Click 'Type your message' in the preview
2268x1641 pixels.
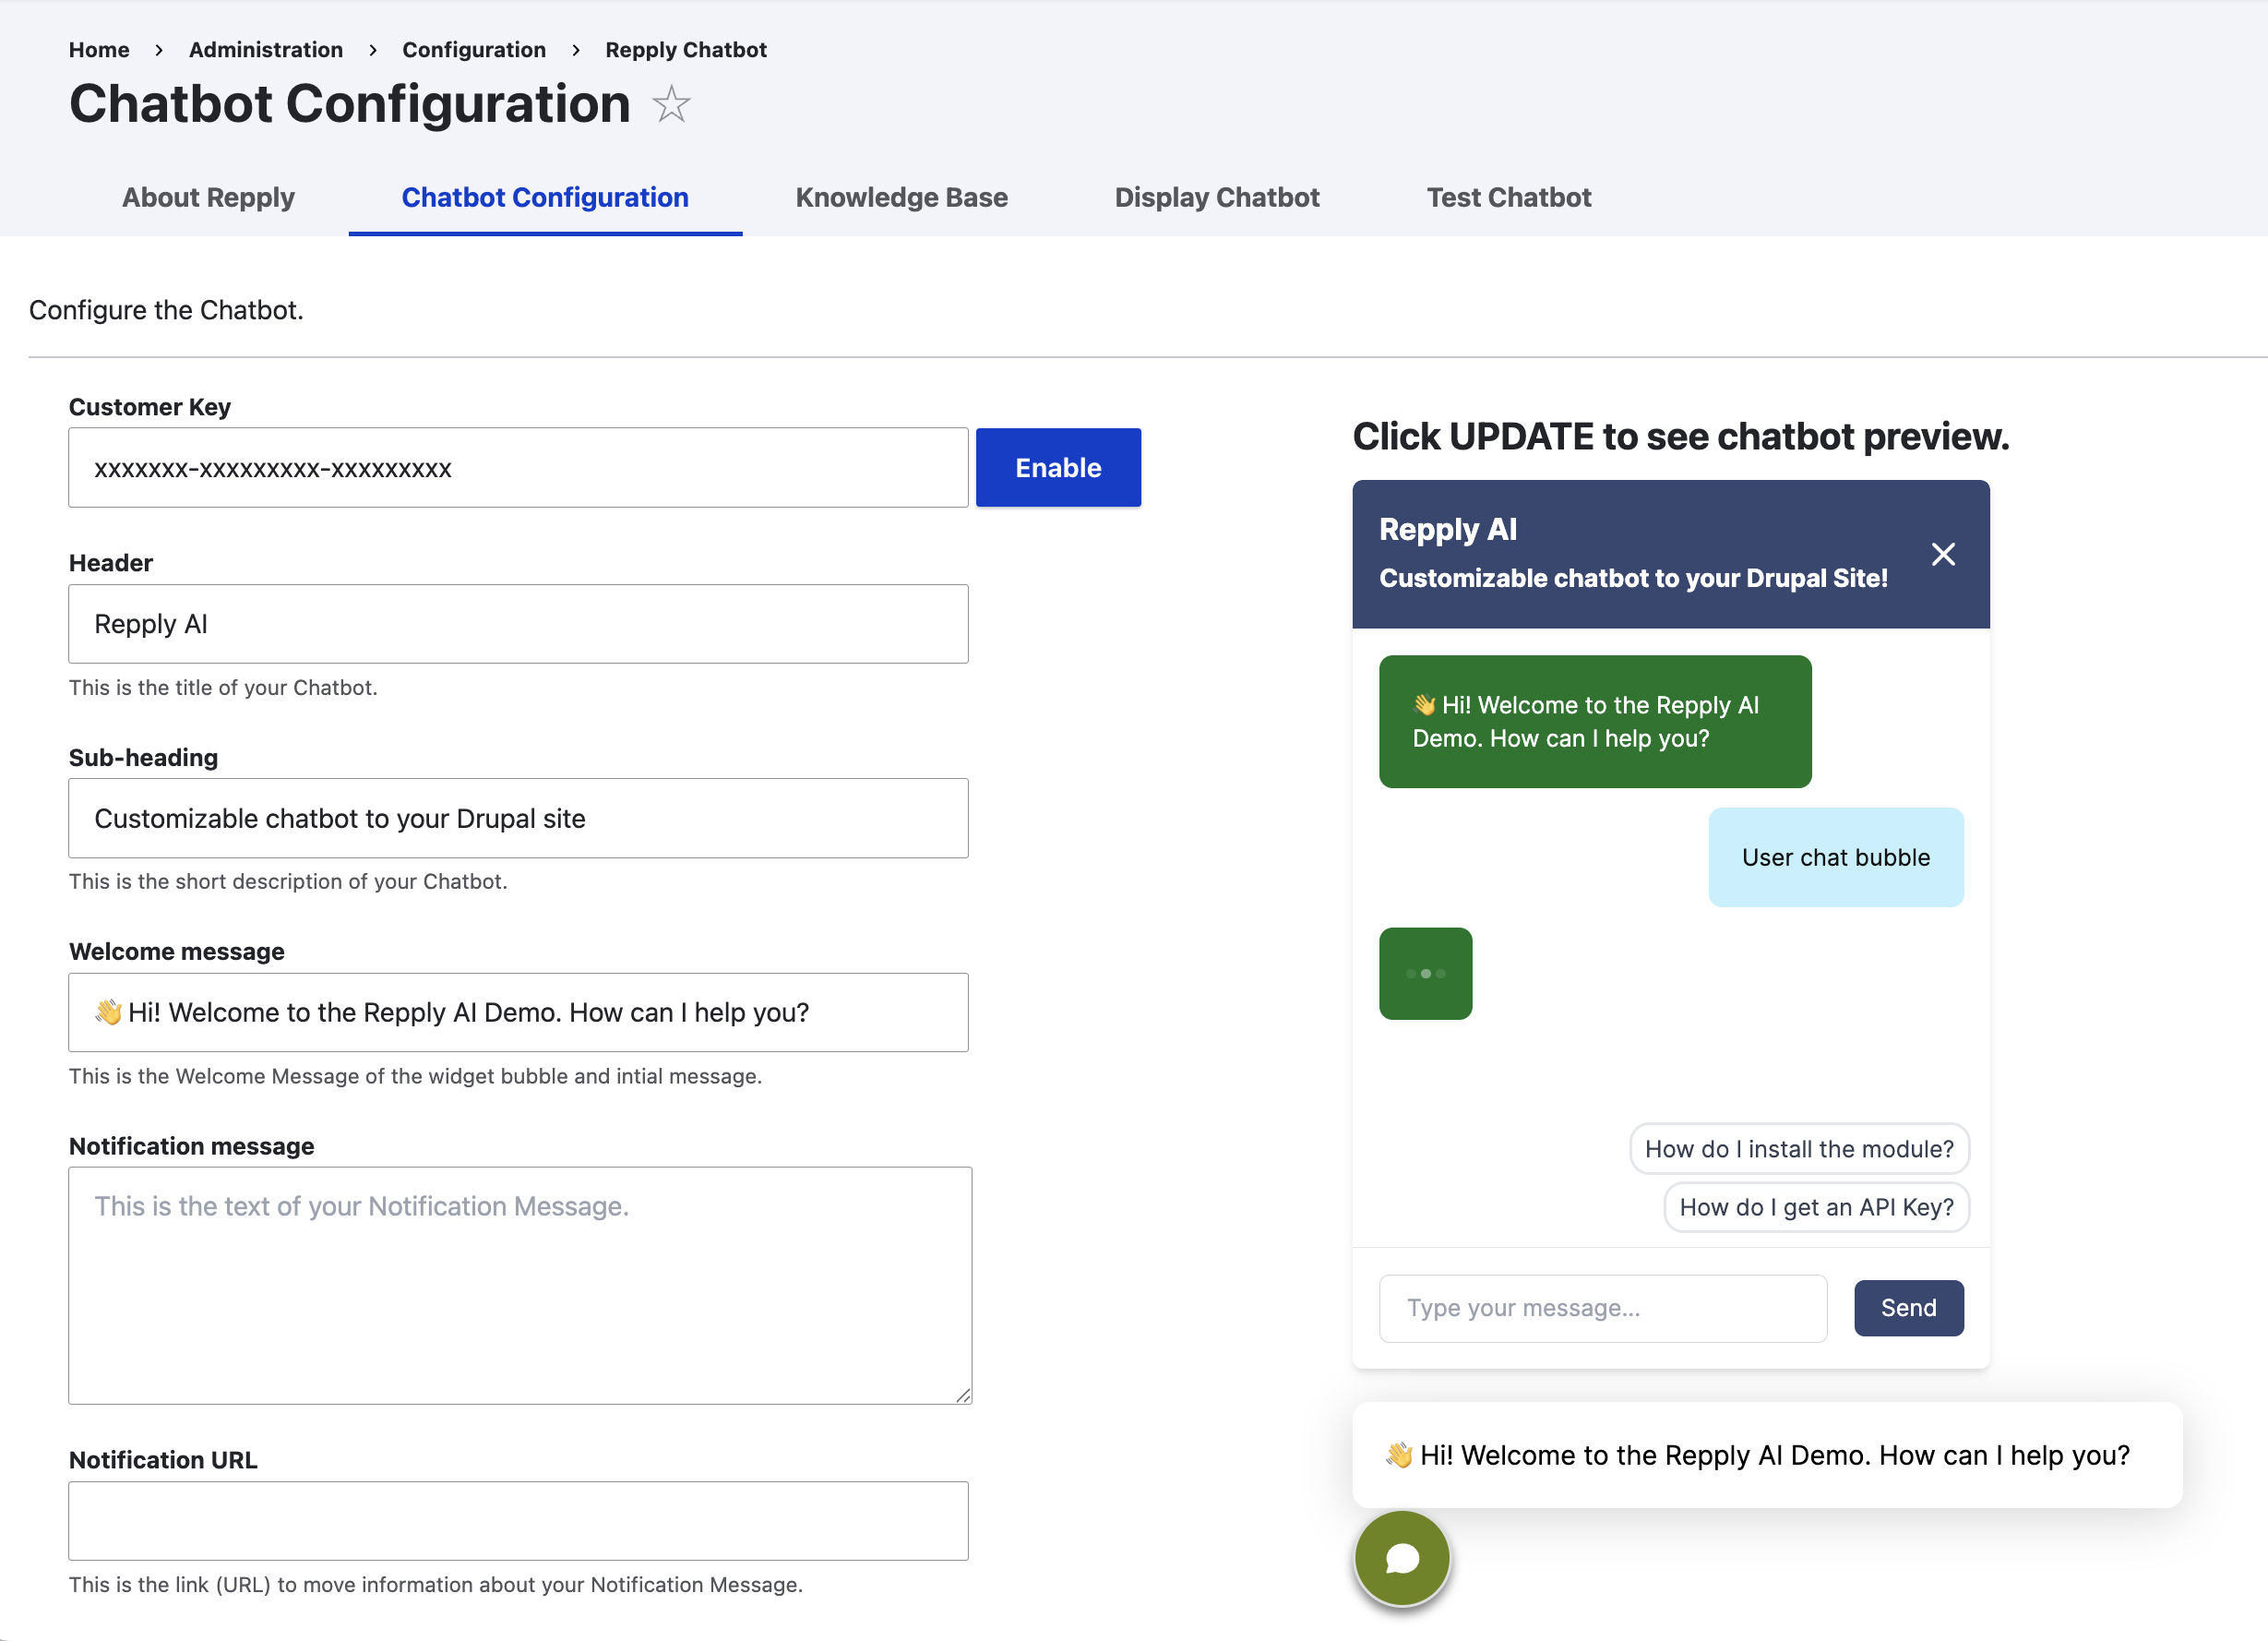[1602, 1307]
